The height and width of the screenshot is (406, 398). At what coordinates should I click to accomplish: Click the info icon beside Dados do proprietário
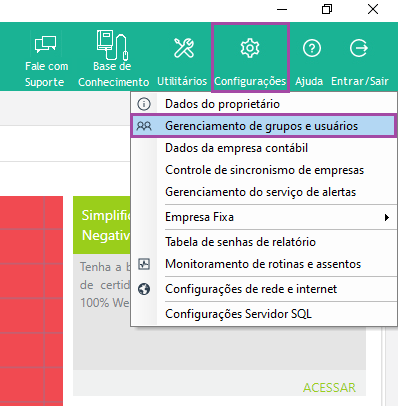[x=144, y=104]
